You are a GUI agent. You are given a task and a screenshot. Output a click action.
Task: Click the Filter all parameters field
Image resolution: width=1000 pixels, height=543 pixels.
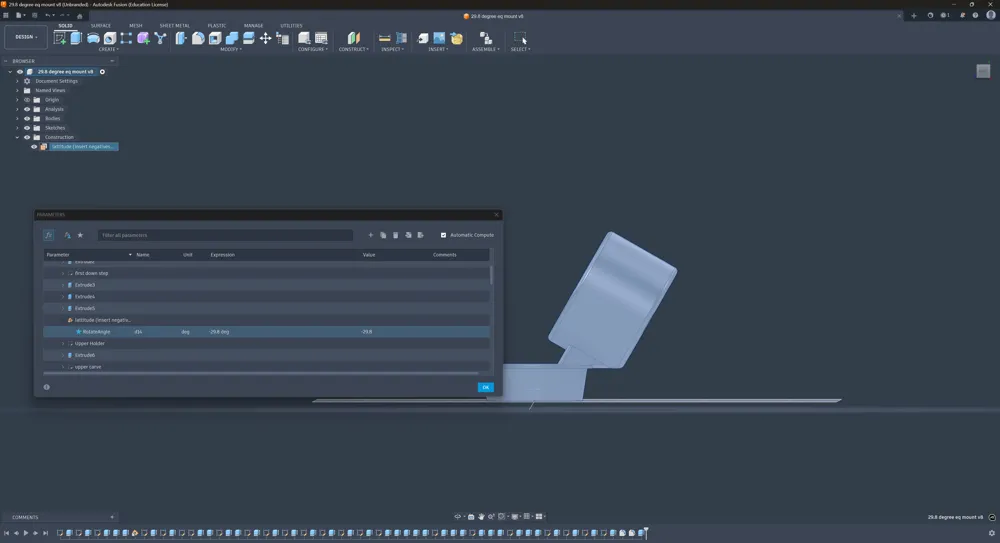pyautogui.click(x=225, y=235)
